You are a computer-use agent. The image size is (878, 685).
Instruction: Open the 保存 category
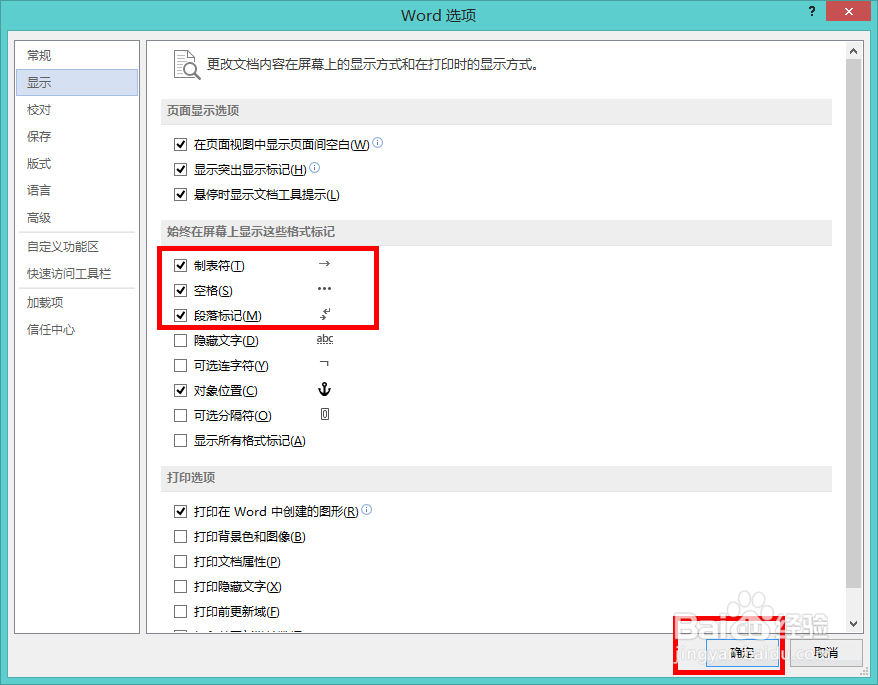tap(77, 137)
